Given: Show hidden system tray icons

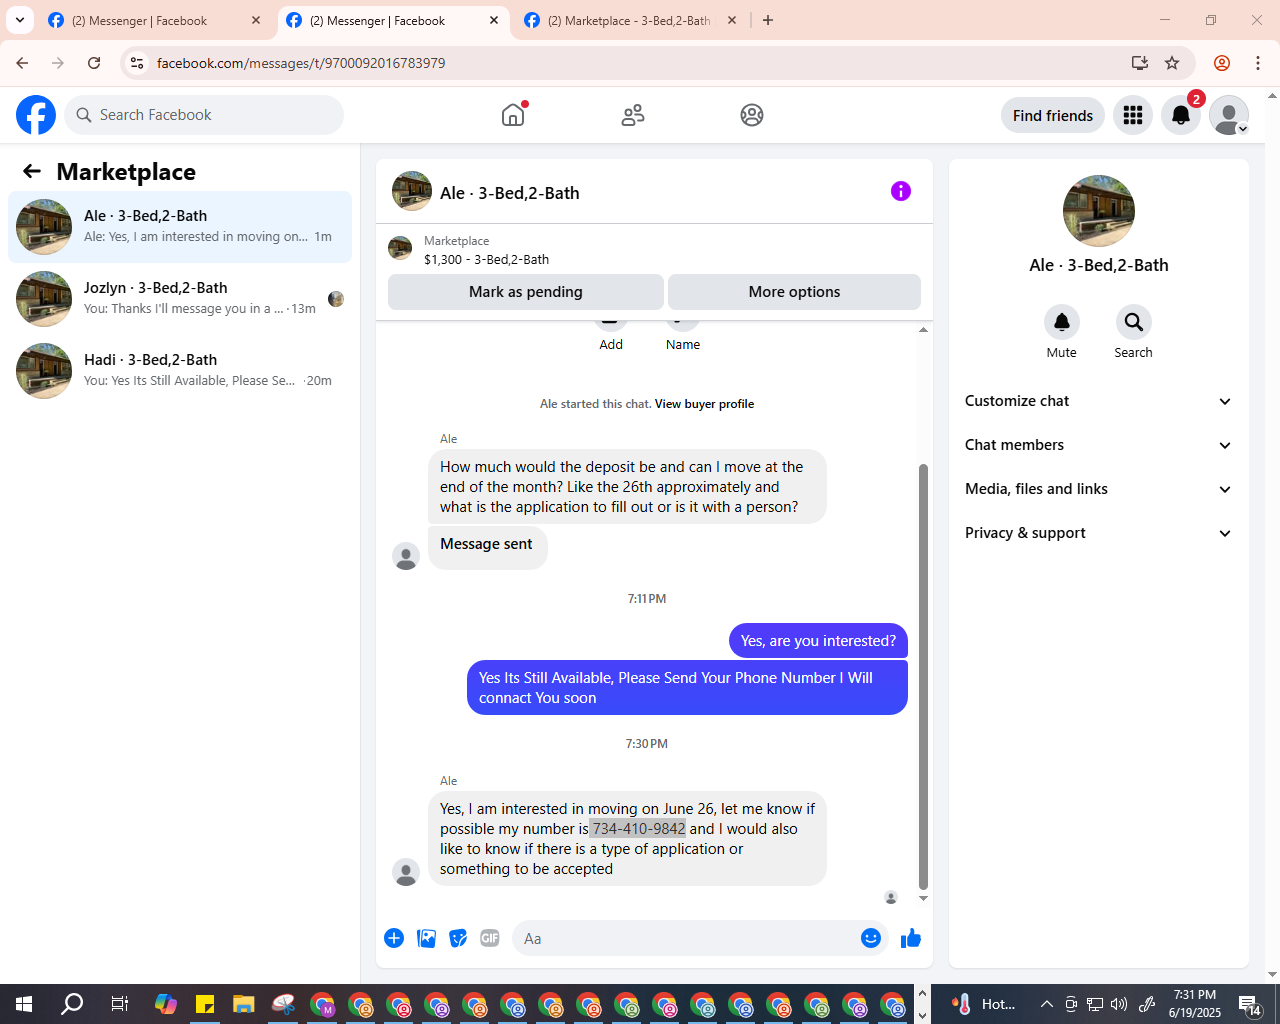Looking at the screenshot, I should pyautogui.click(x=1046, y=1004).
